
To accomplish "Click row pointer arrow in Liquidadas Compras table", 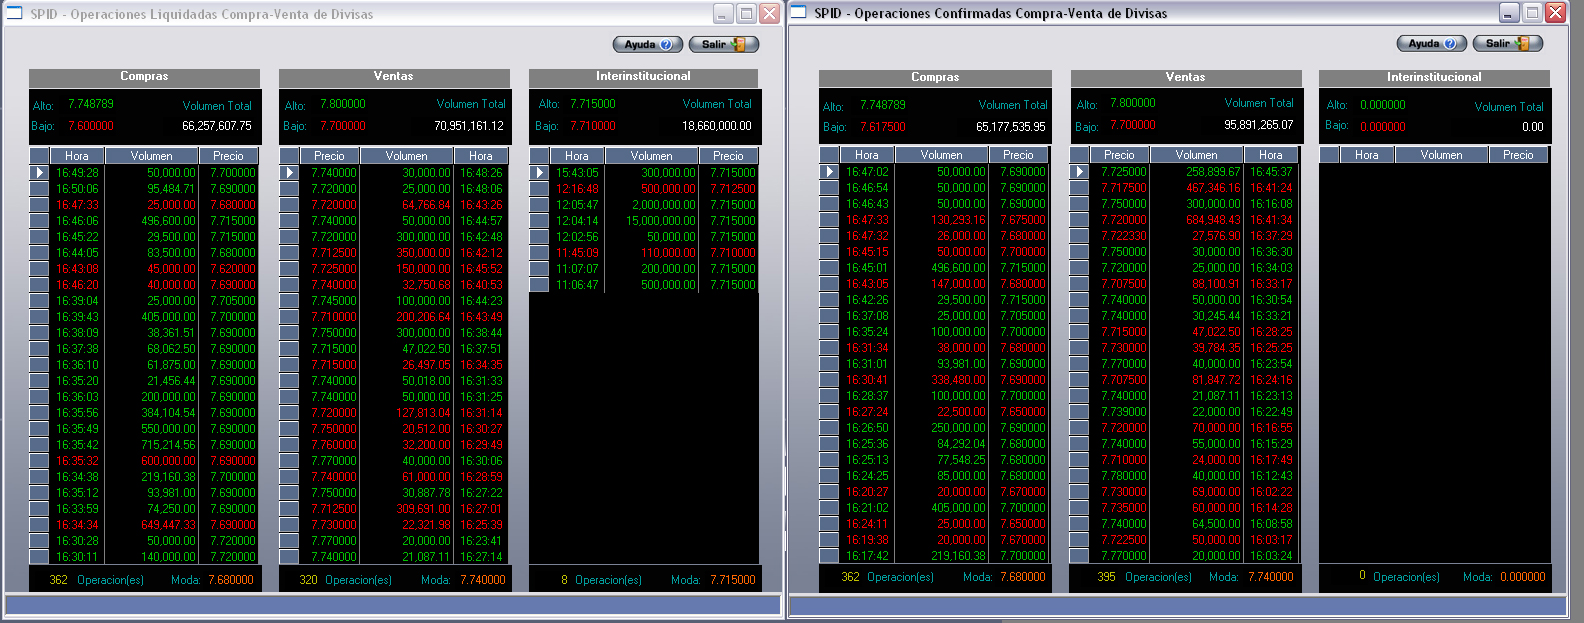I will (39, 173).
